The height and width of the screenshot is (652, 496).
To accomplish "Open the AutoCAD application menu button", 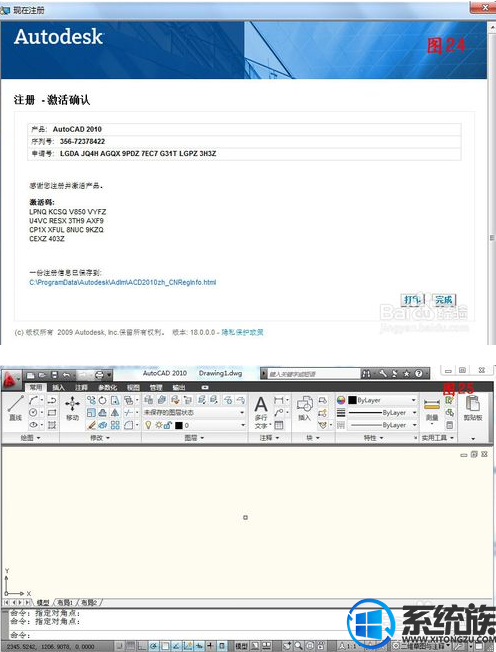I will click(10, 378).
